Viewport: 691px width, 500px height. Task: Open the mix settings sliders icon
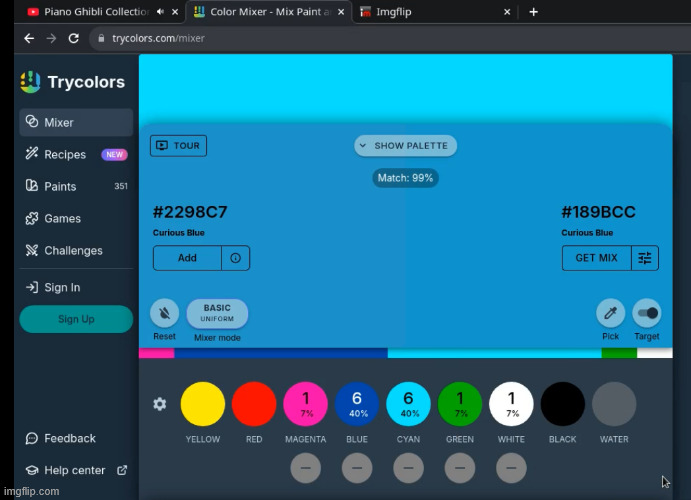(645, 258)
